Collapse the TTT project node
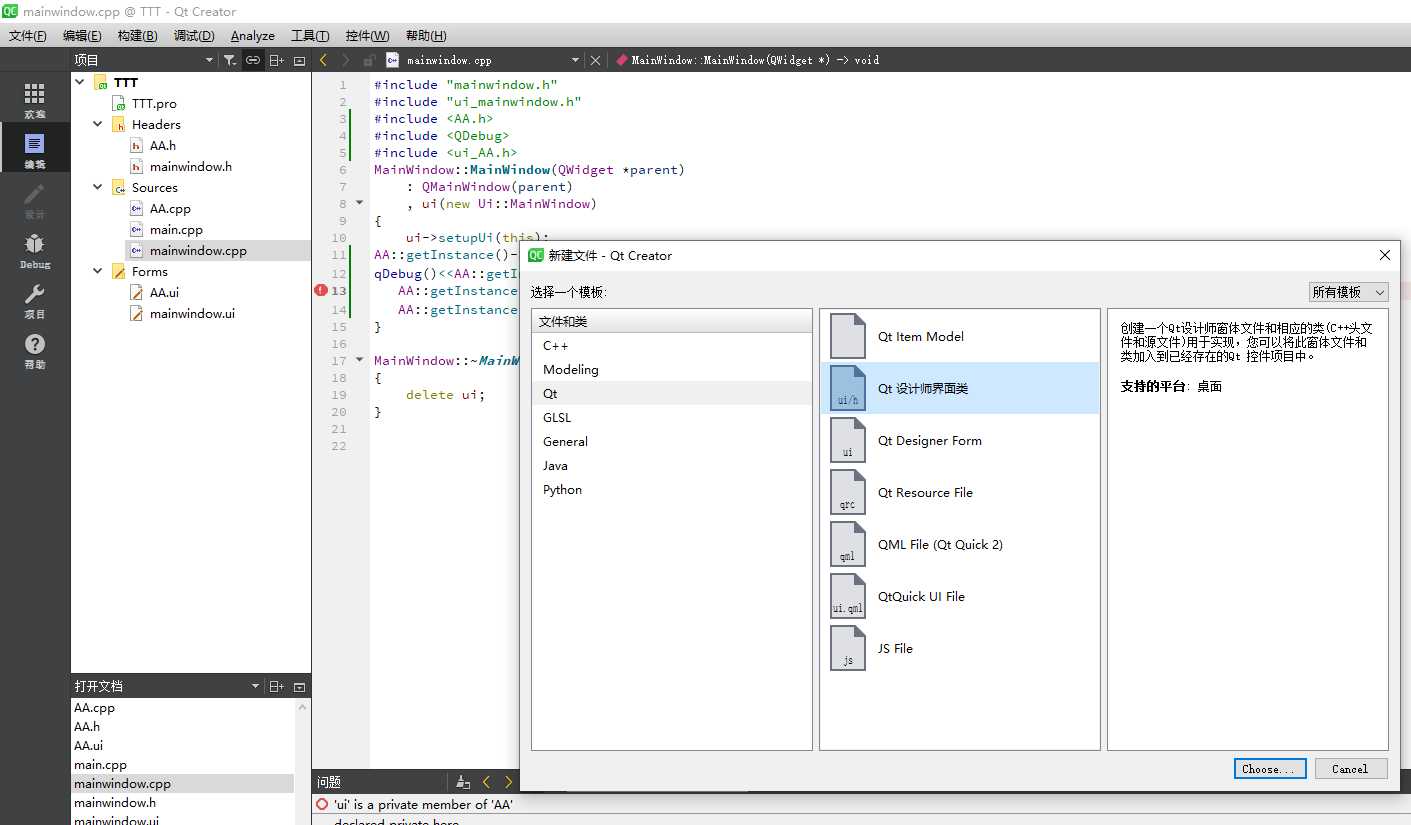The width and height of the screenshot is (1411, 825). coord(80,82)
